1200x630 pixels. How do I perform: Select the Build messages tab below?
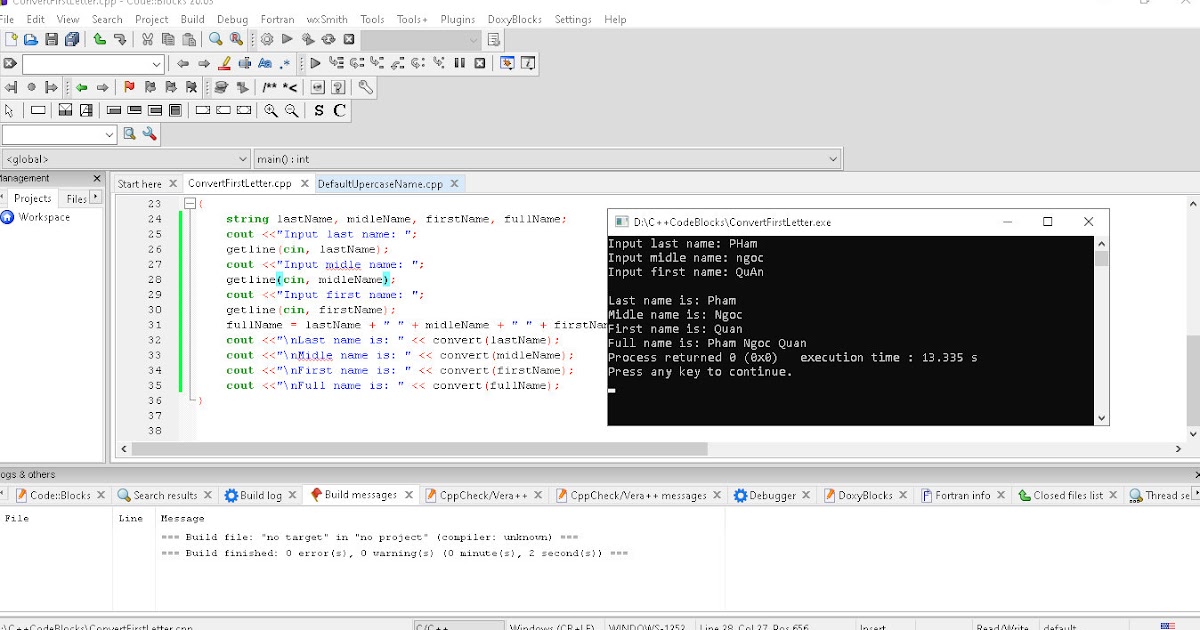tap(360, 494)
